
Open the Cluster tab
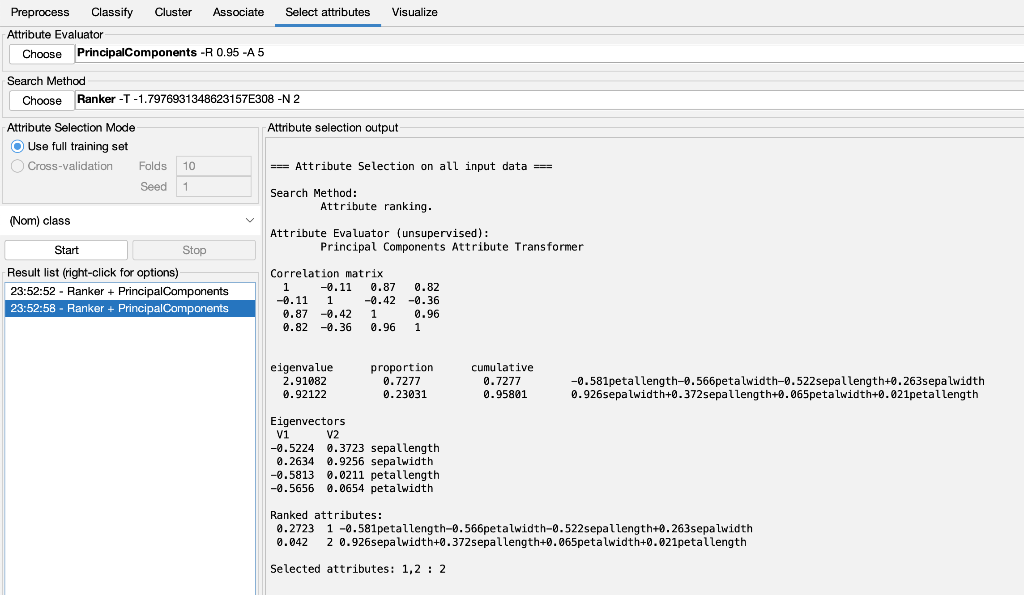(172, 13)
